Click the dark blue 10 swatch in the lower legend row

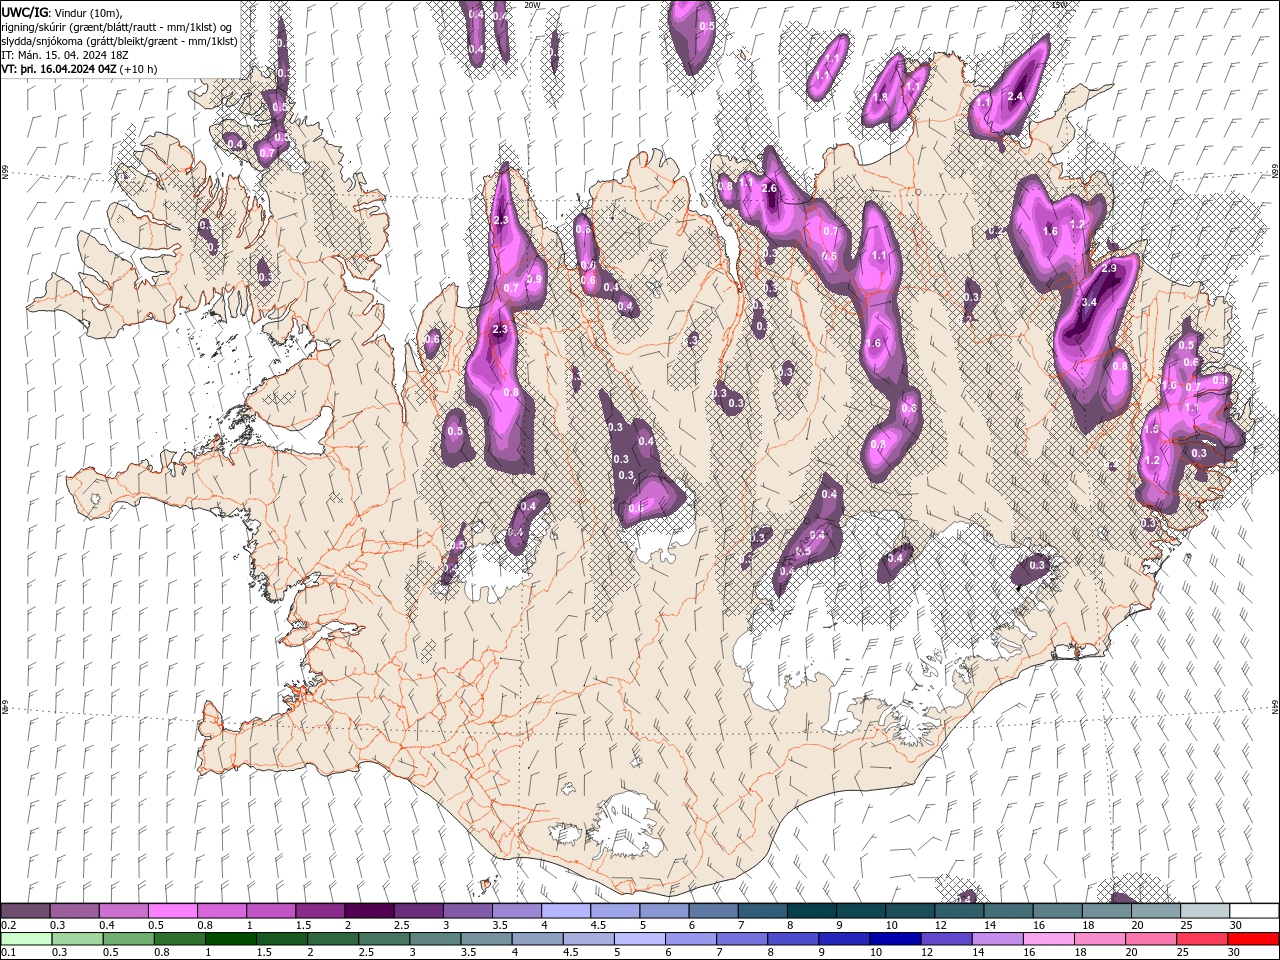click(893, 939)
